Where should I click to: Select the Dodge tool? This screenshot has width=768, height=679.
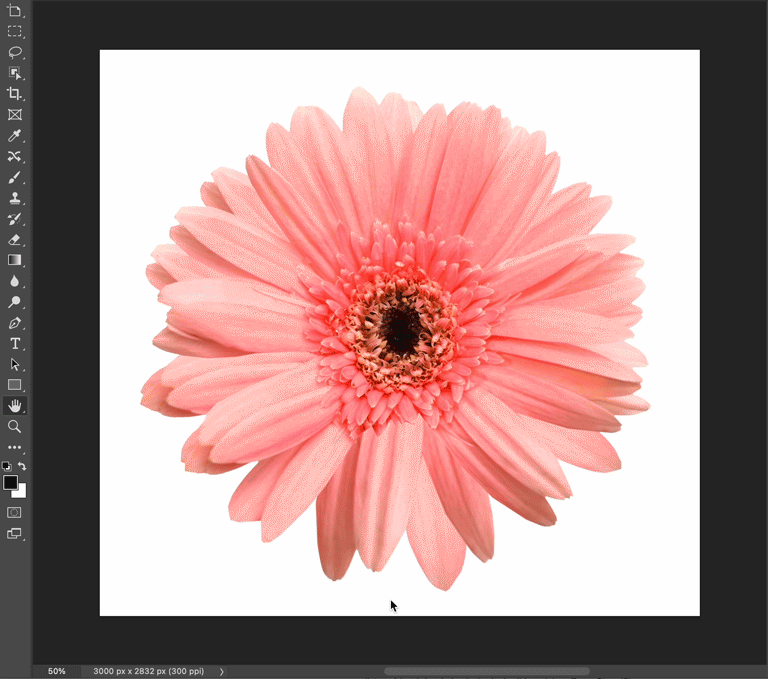tap(15, 302)
